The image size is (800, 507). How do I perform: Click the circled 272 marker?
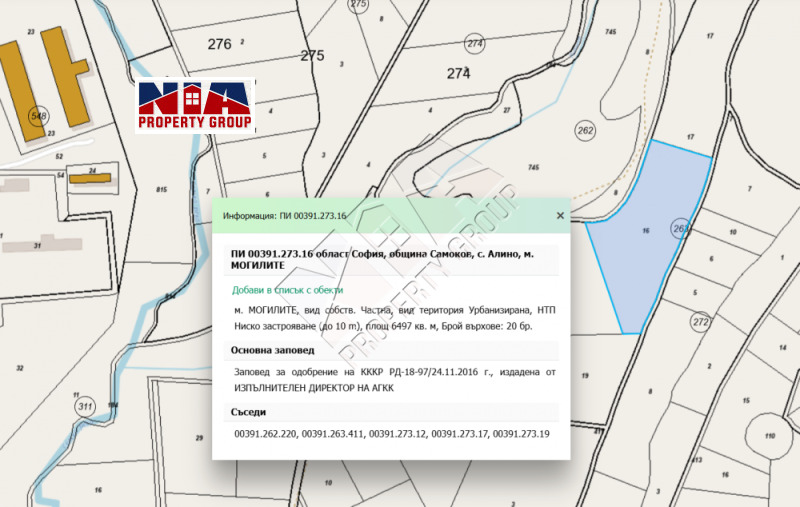pos(701,322)
